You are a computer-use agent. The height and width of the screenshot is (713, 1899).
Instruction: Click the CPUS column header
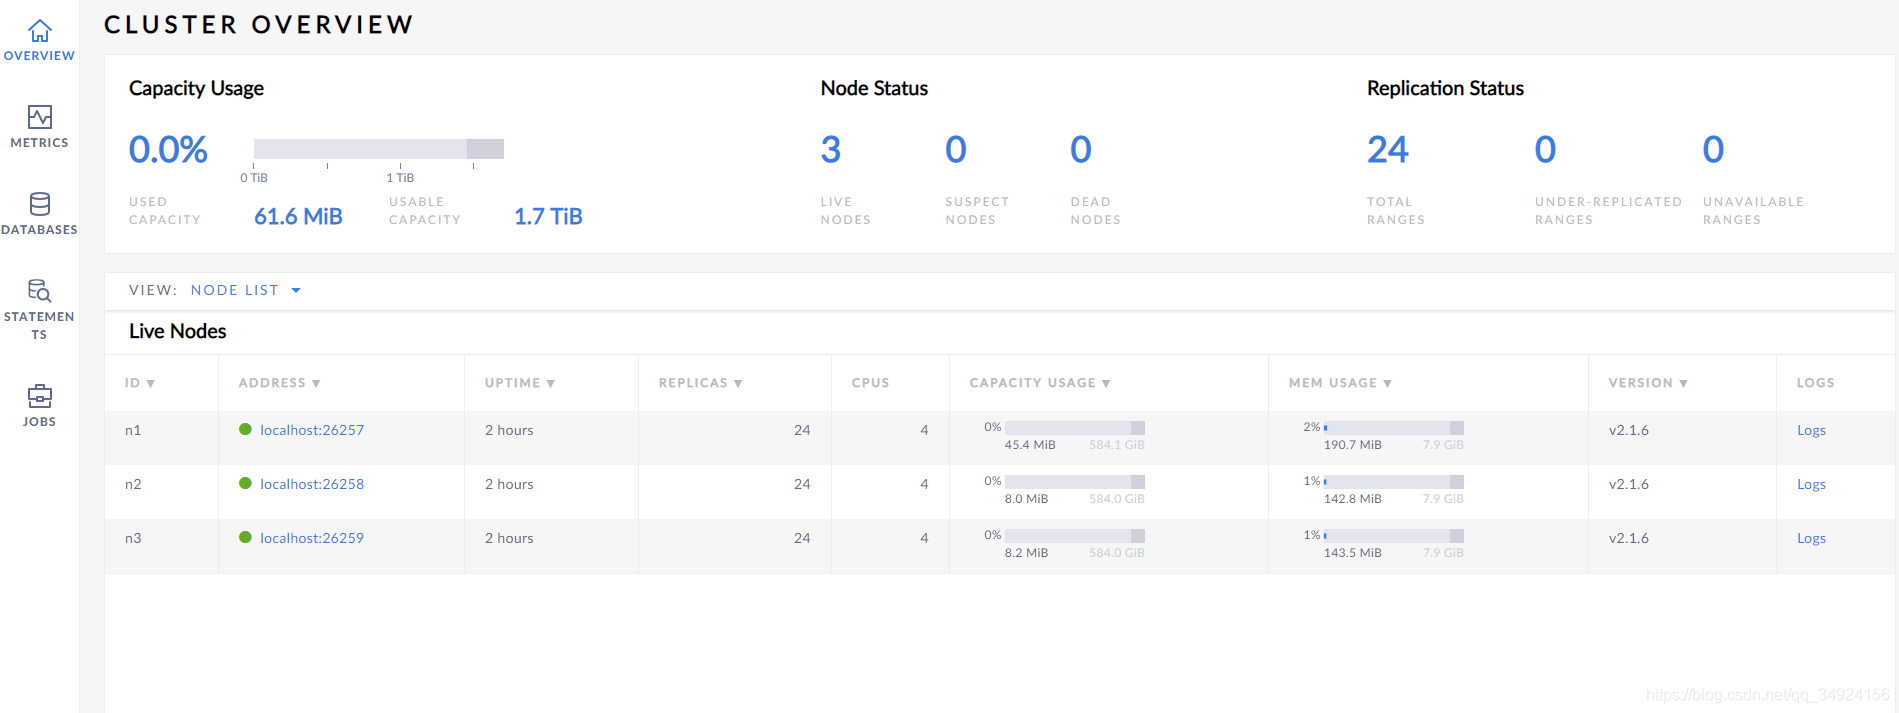pos(870,383)
